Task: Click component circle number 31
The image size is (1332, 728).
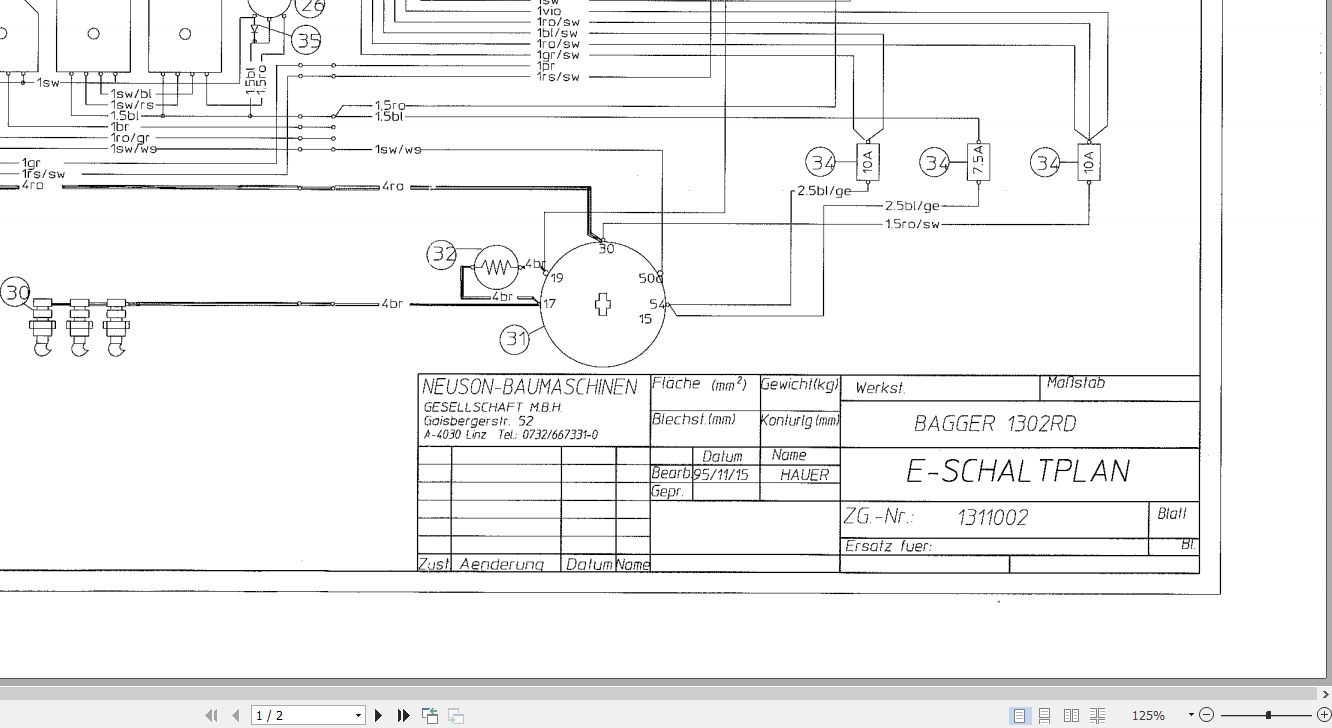Action: [x=515, y=339]
